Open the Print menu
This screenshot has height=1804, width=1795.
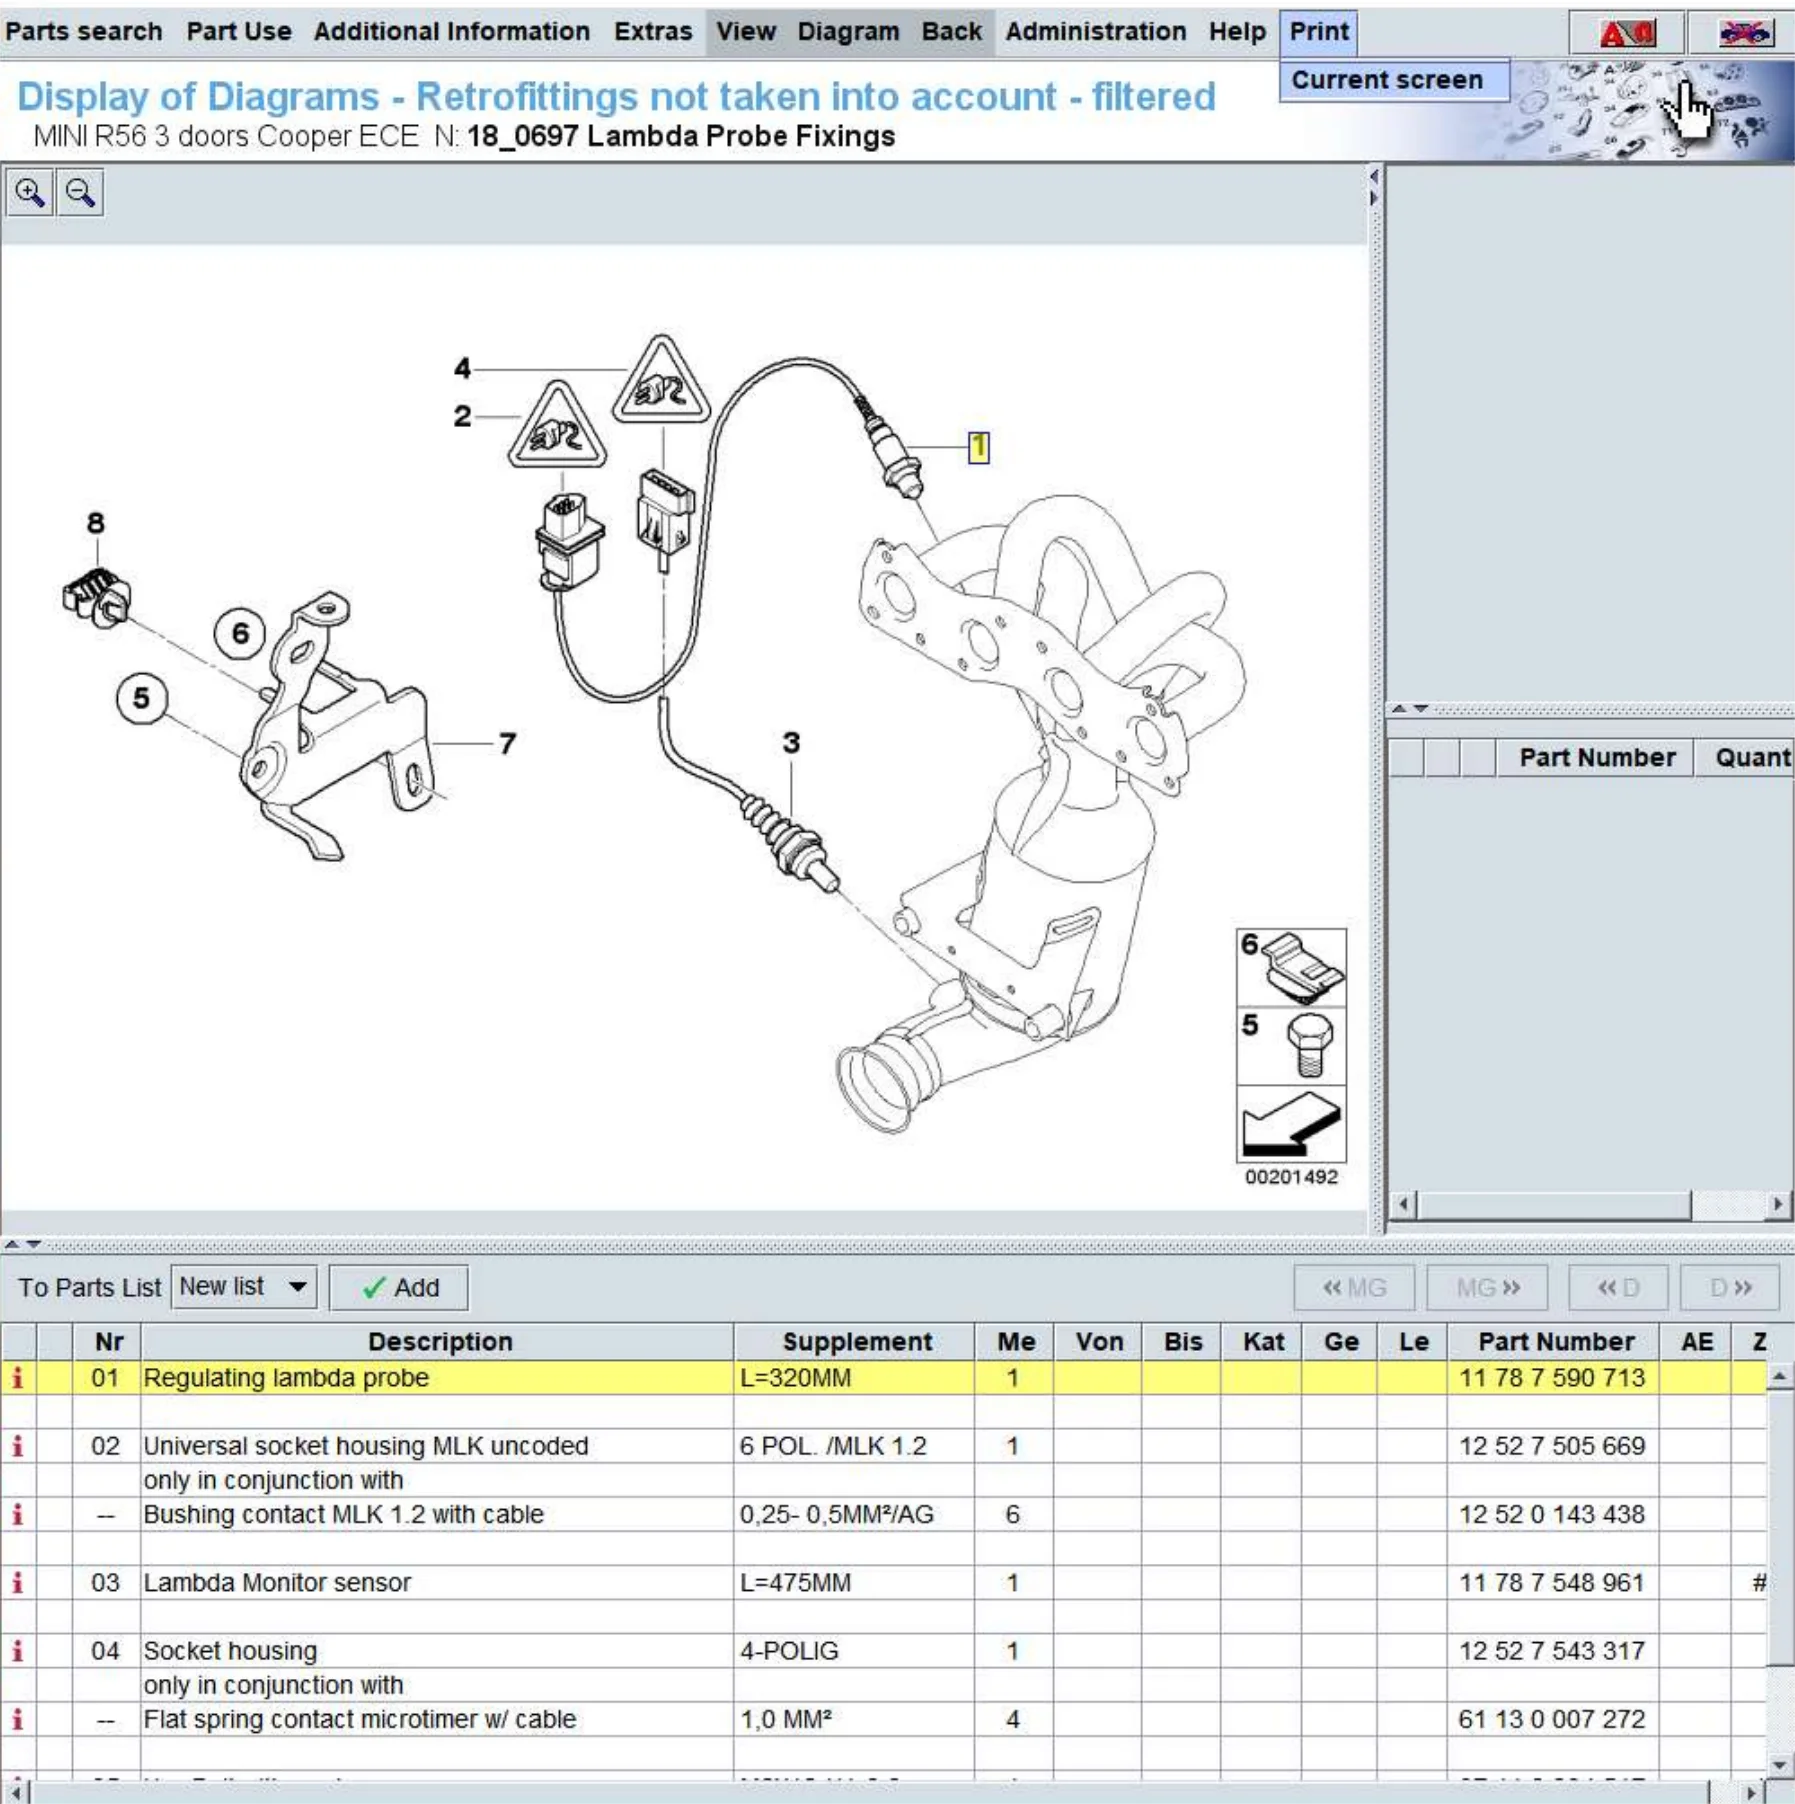(1319, 32)
